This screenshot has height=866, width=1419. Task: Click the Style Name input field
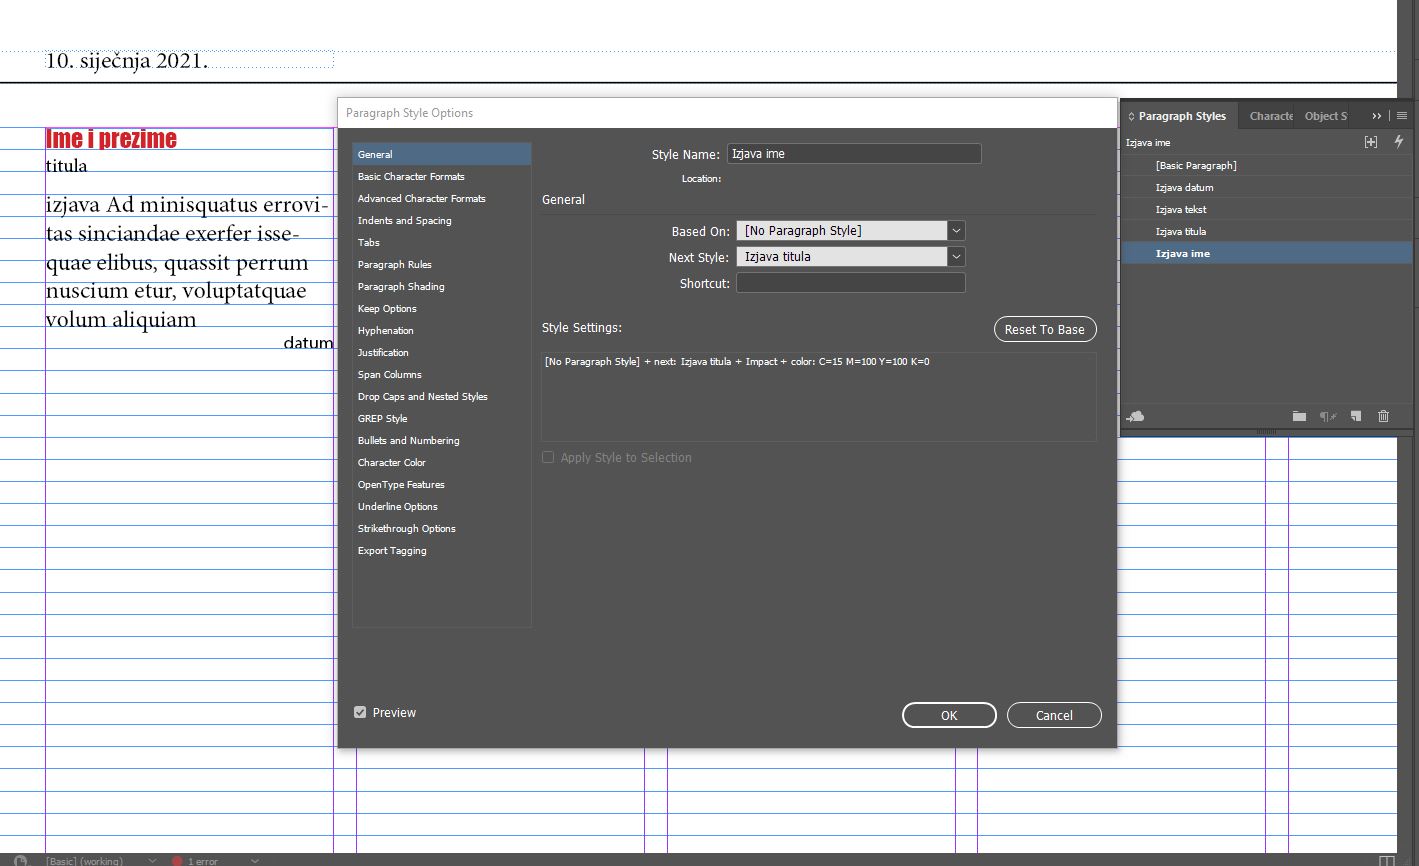tap(854, 154)
